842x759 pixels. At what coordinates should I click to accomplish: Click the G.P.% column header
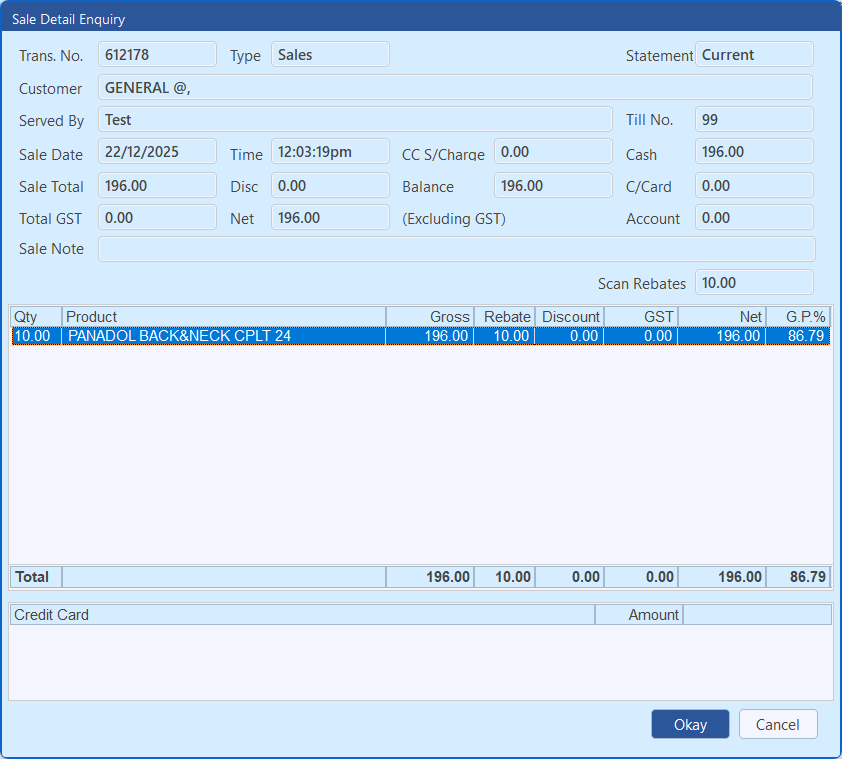(798, 317)
